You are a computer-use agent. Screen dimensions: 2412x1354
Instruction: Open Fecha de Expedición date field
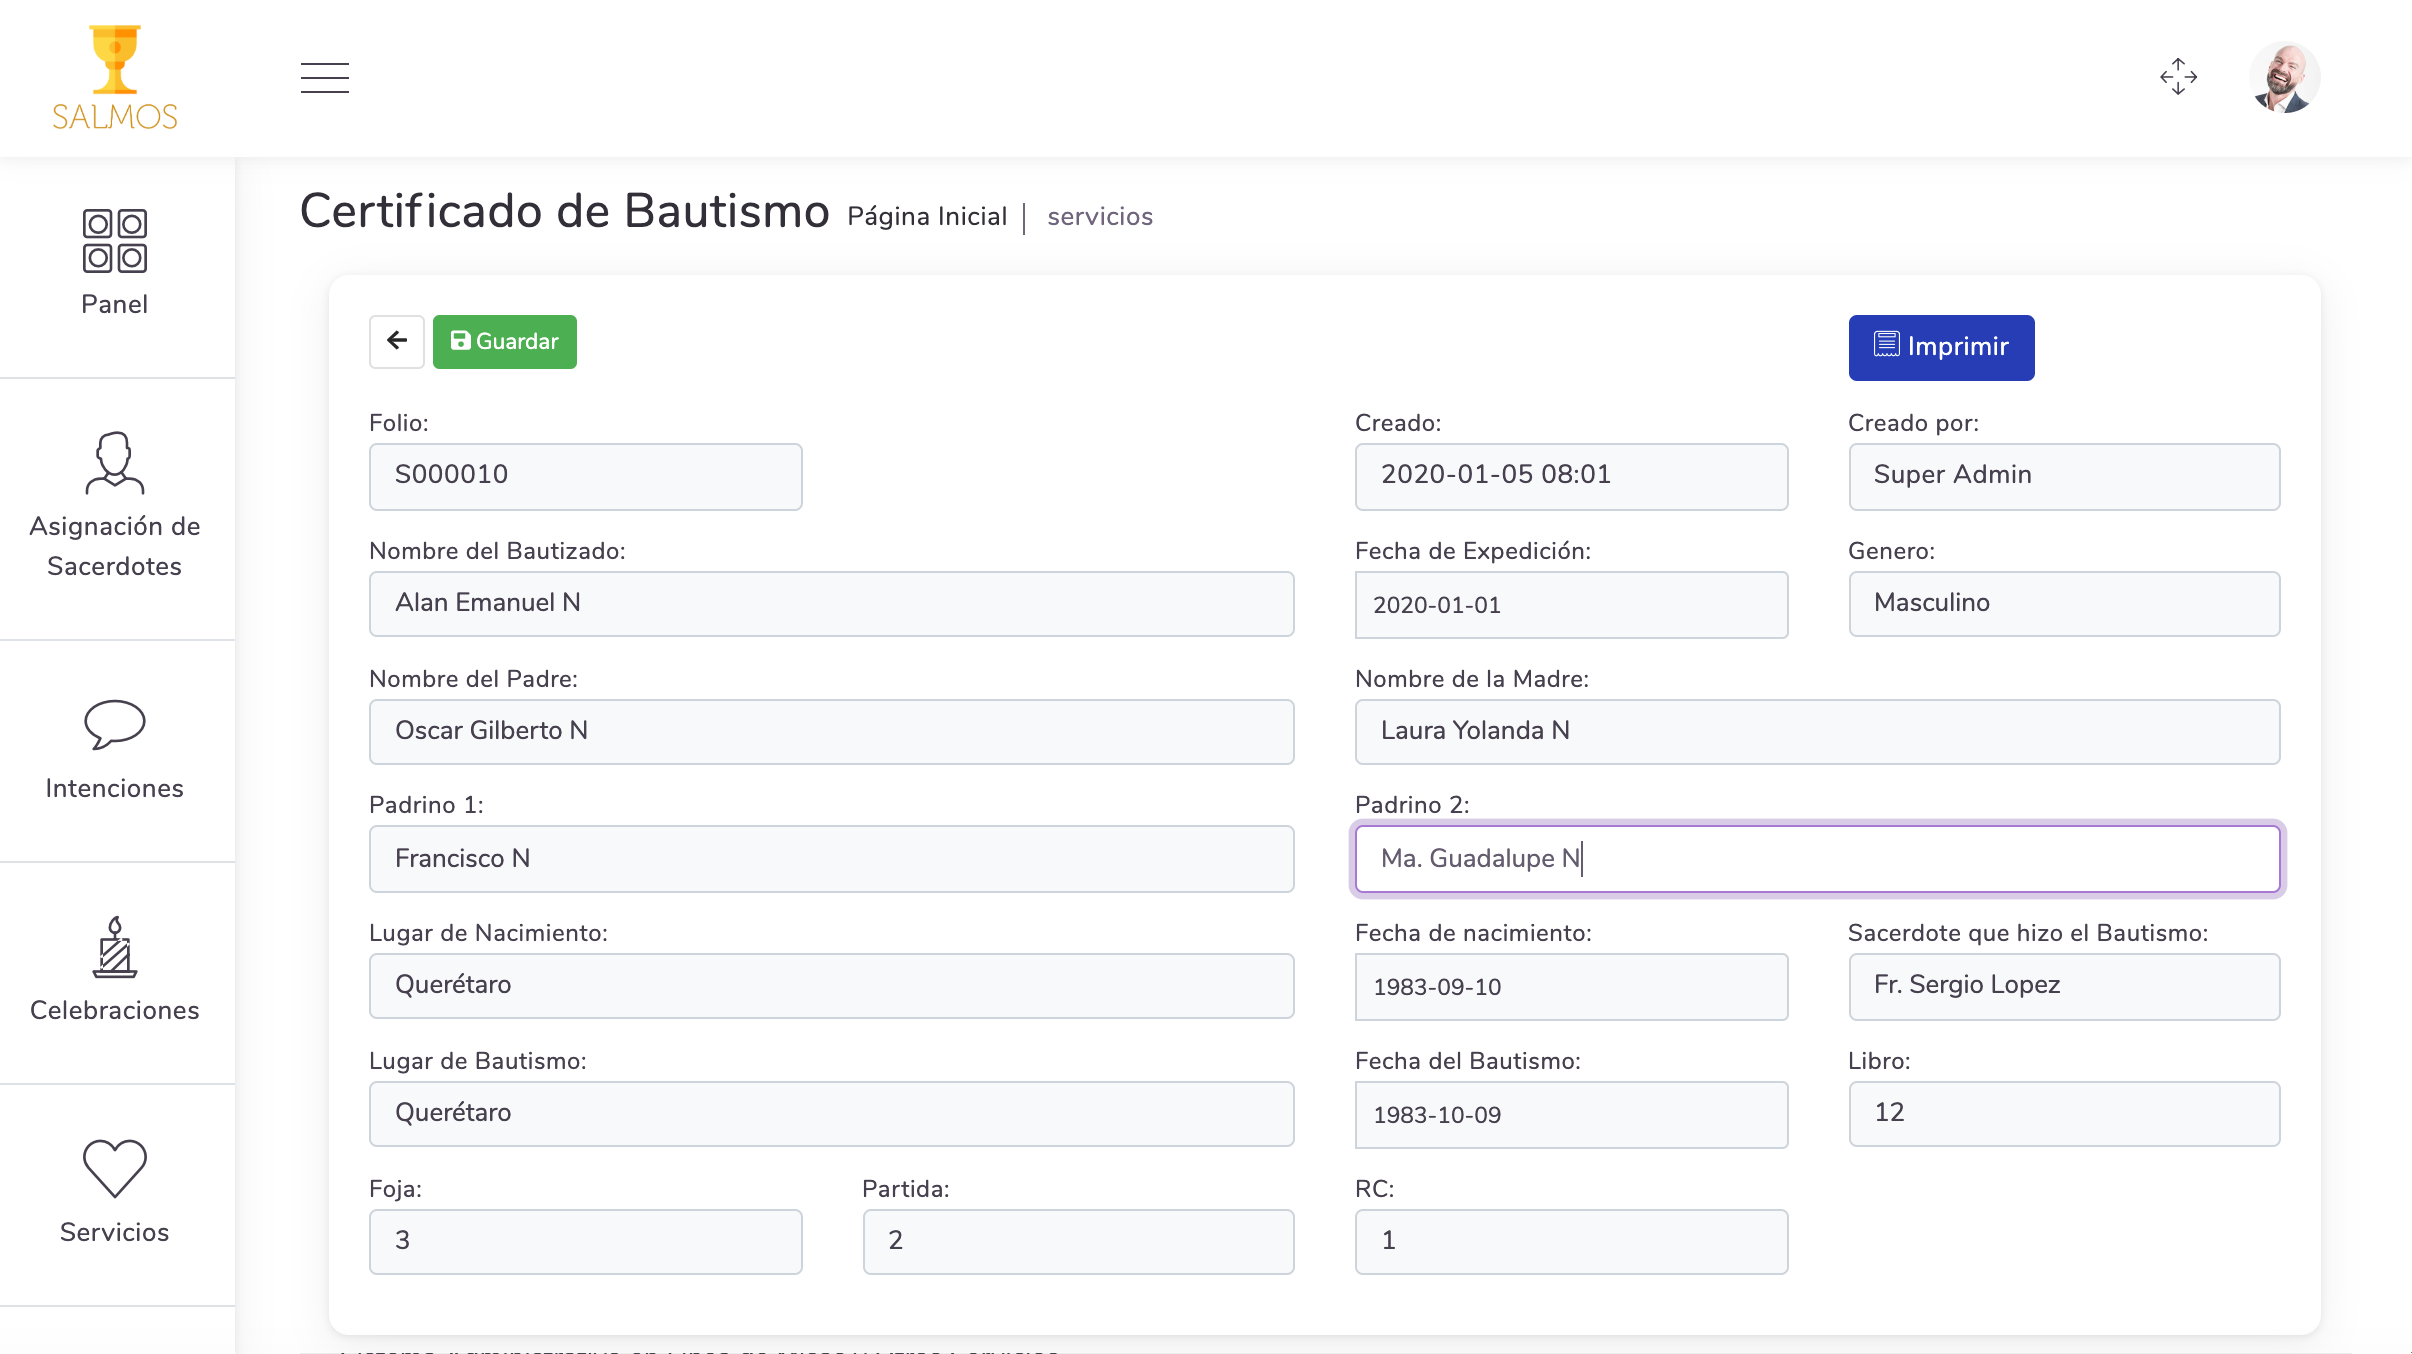(1570, 605)
